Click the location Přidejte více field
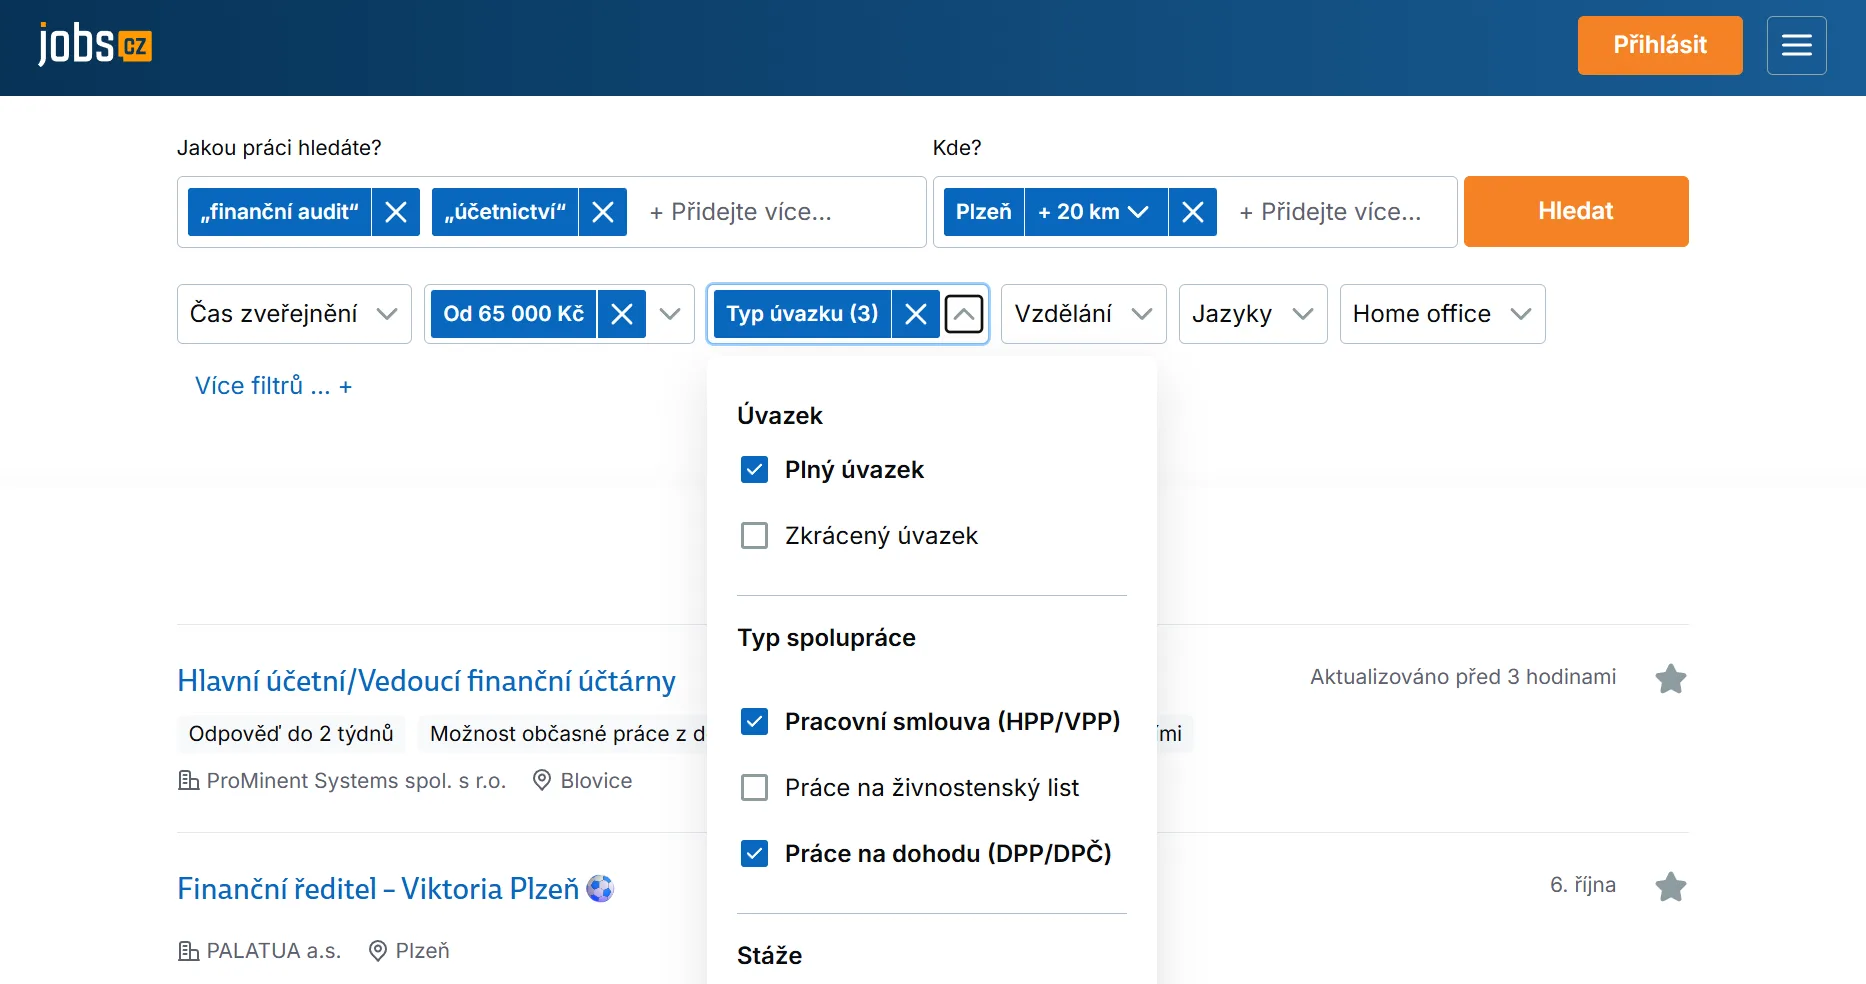Image resolution: width=1866 pixels, height=984 pixels. coord(1330,212)
